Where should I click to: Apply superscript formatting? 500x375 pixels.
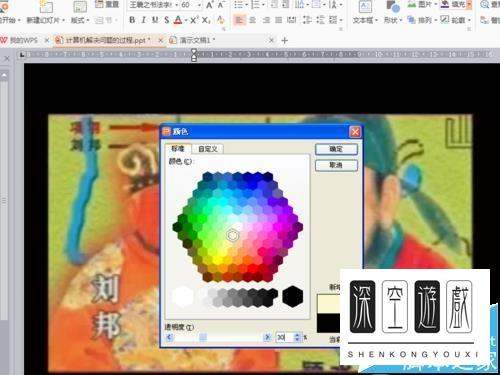click(194, 20)
